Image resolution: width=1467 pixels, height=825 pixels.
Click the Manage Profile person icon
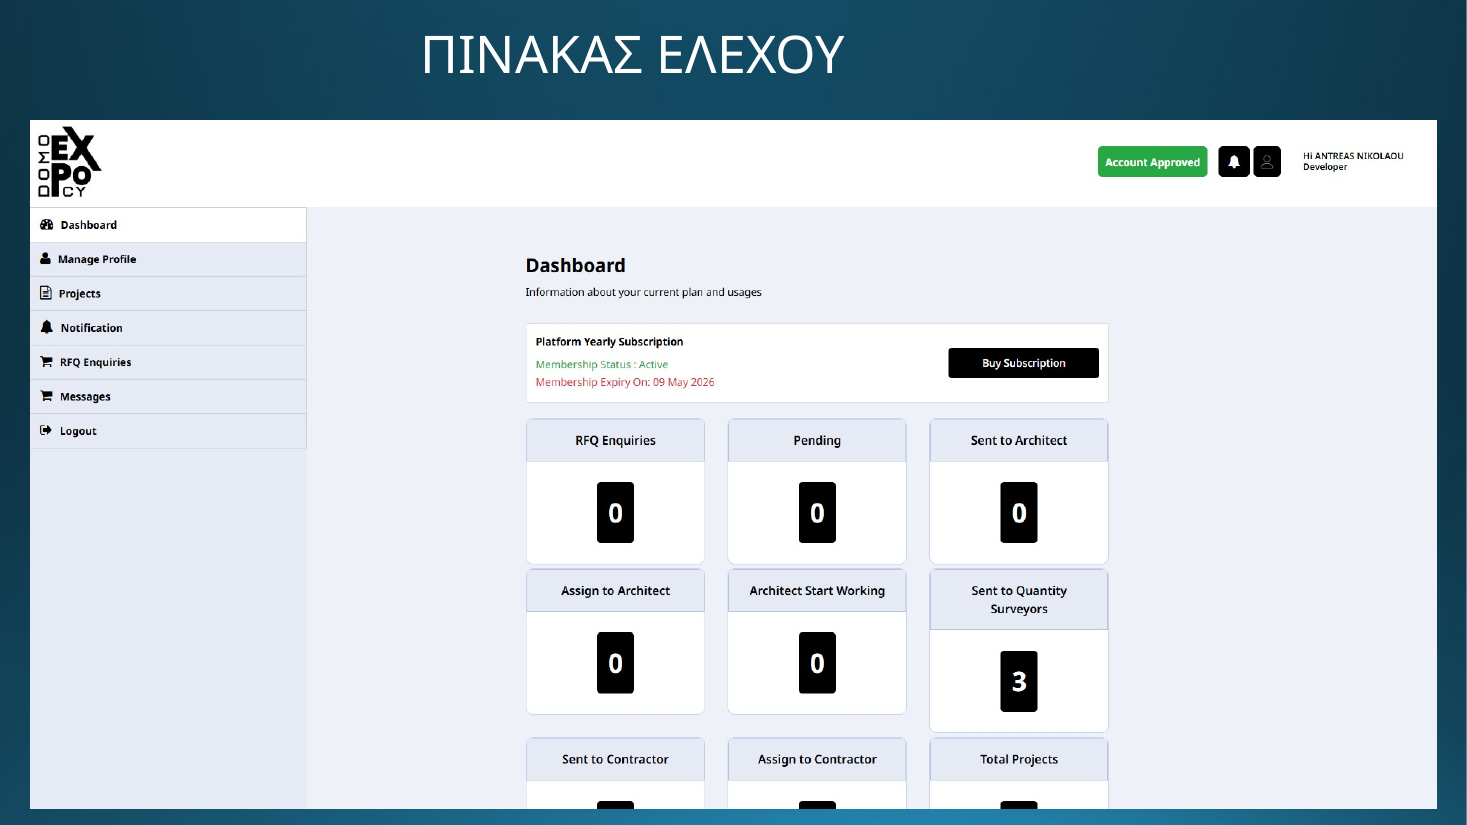pos(45,259)
